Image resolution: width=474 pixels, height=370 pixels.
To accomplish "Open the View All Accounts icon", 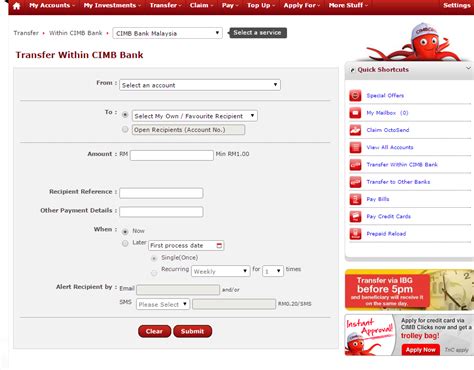I will click(355, 147).
